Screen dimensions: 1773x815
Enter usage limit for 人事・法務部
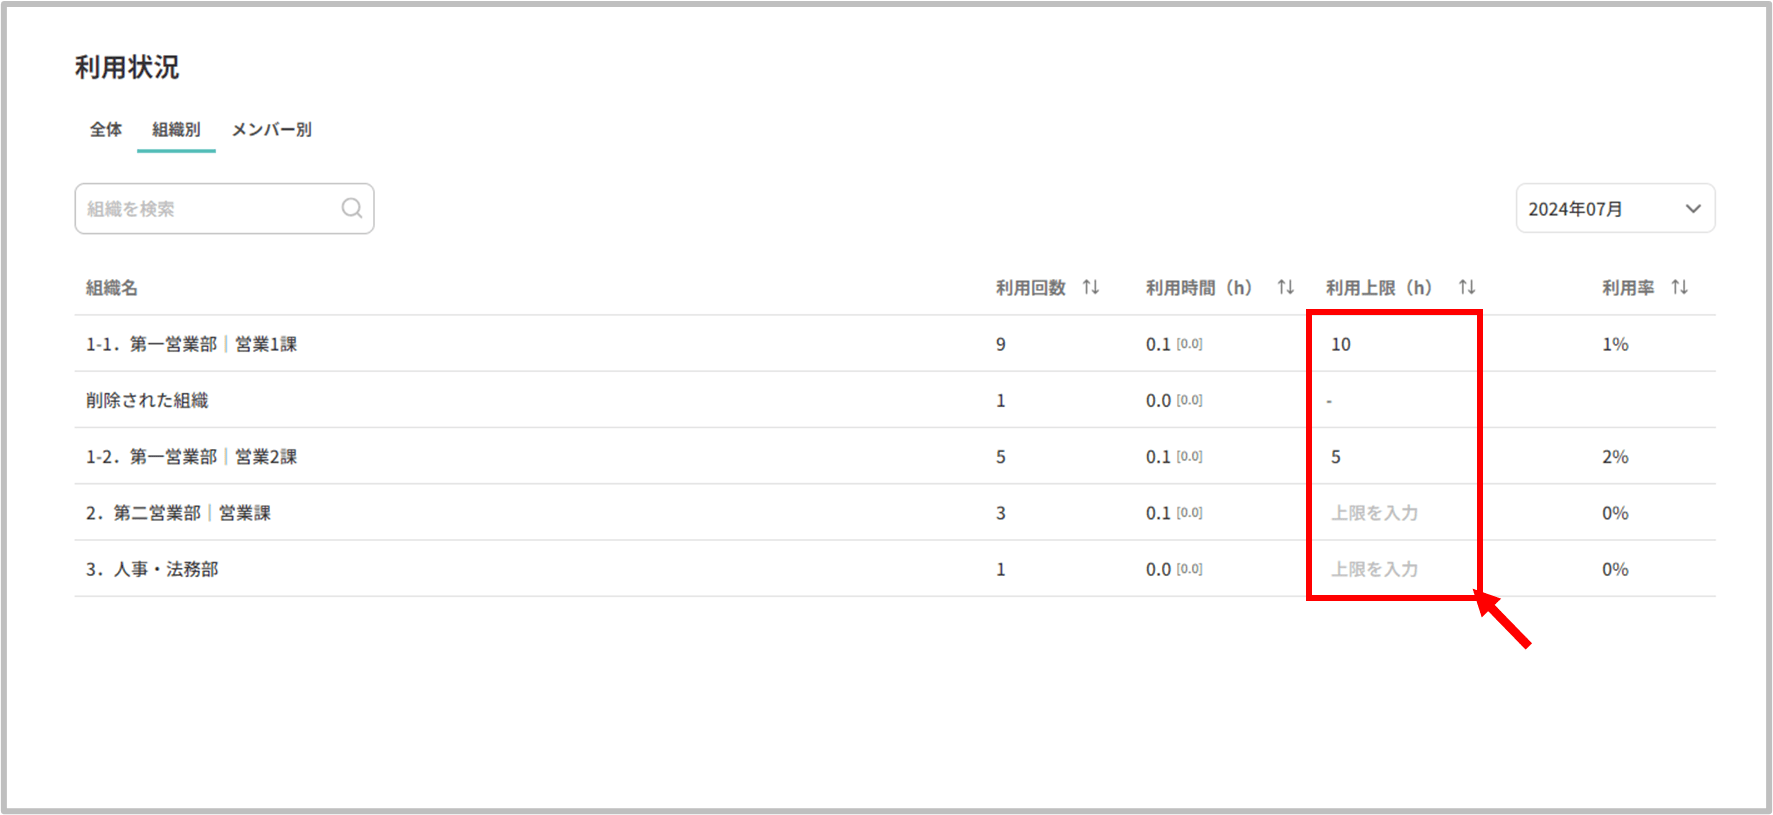pyautogui.click(x=1375, y=569)
